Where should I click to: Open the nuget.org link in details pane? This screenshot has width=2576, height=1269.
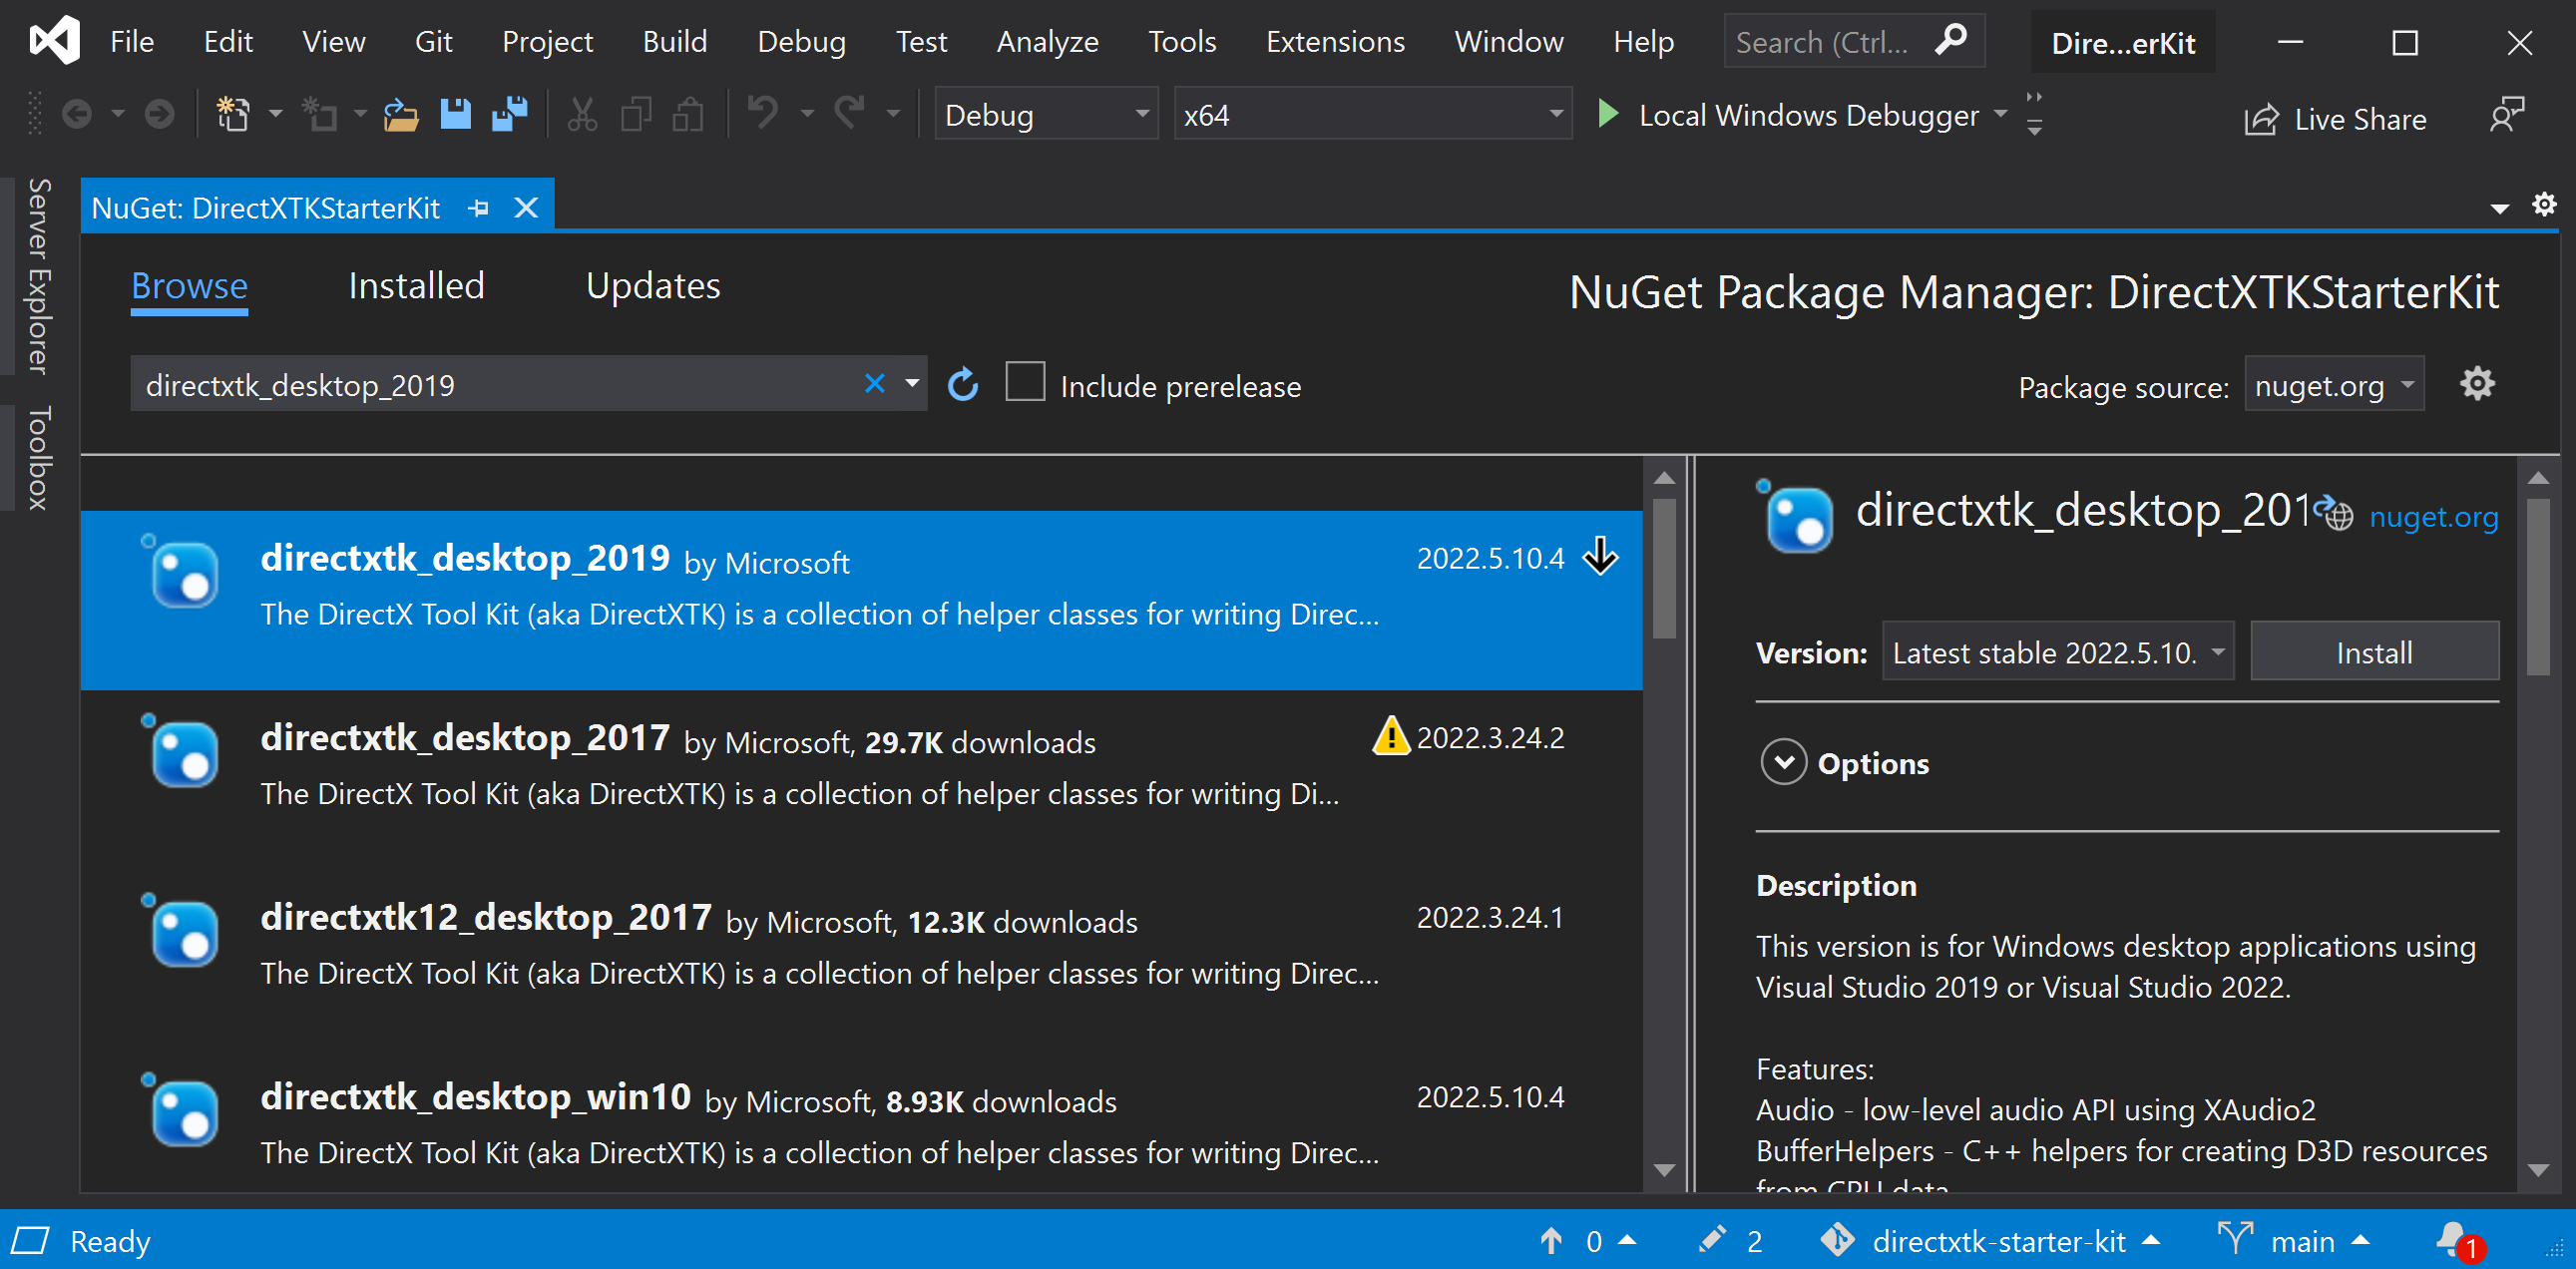point(2433,516)
